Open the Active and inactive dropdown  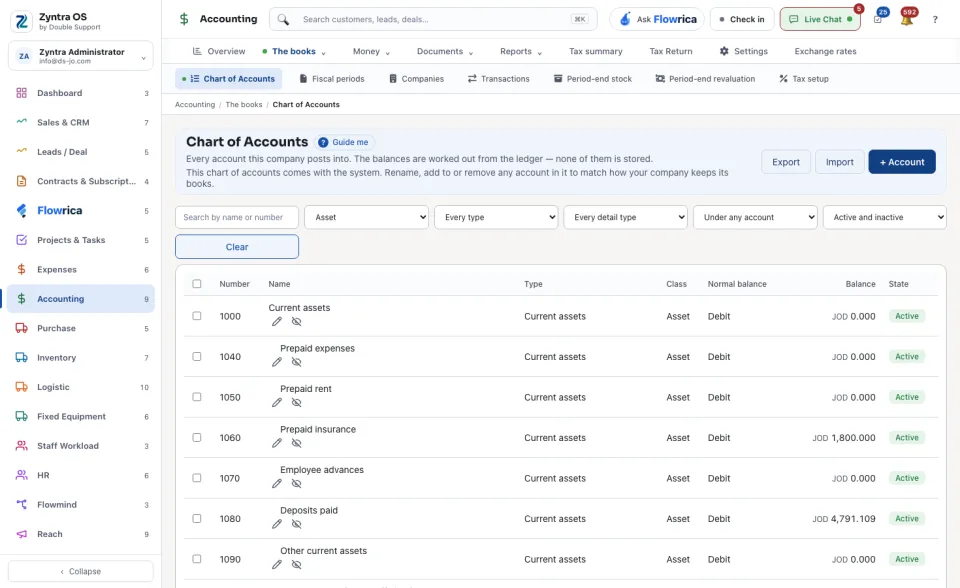point(885,217)
